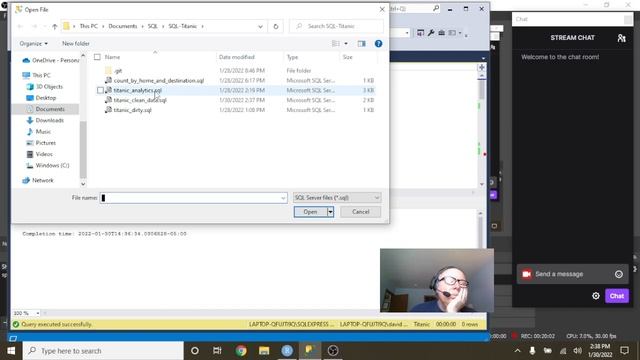Go back in the Open File dialog
640x360 pixels.
(x=20, y=26)
